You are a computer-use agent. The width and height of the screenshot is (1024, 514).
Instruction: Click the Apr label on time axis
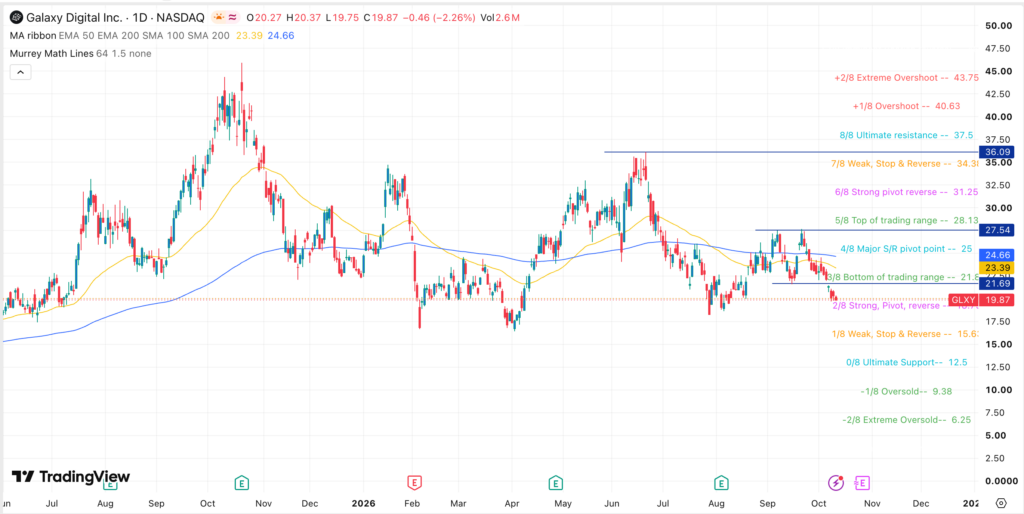512,504
